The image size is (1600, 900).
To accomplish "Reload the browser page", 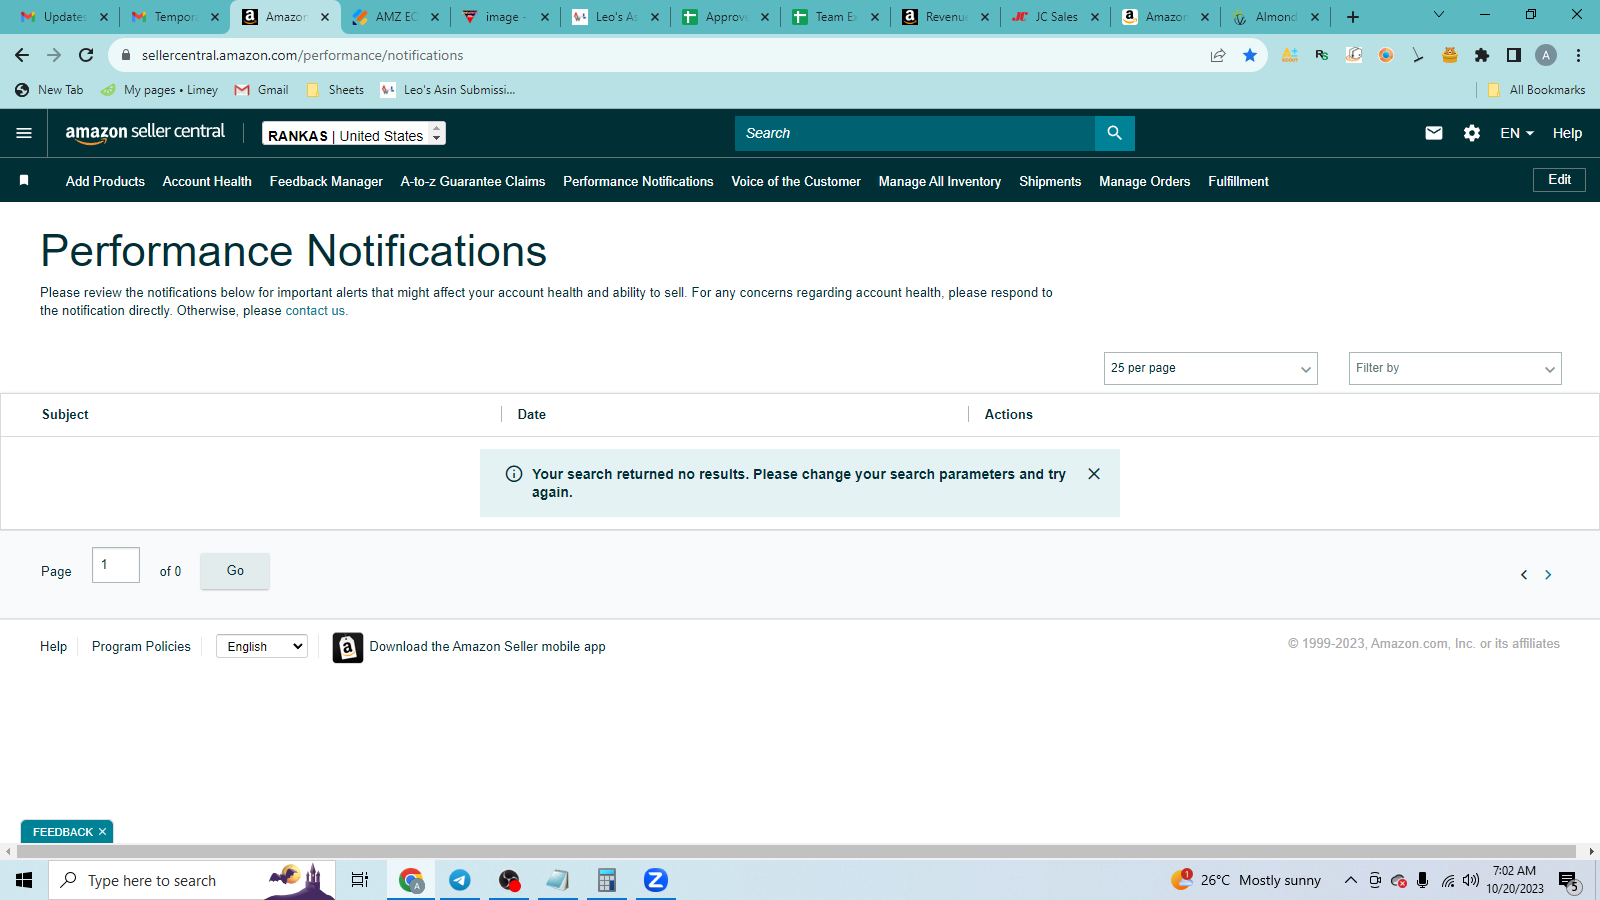I will [x=86, y=55].
